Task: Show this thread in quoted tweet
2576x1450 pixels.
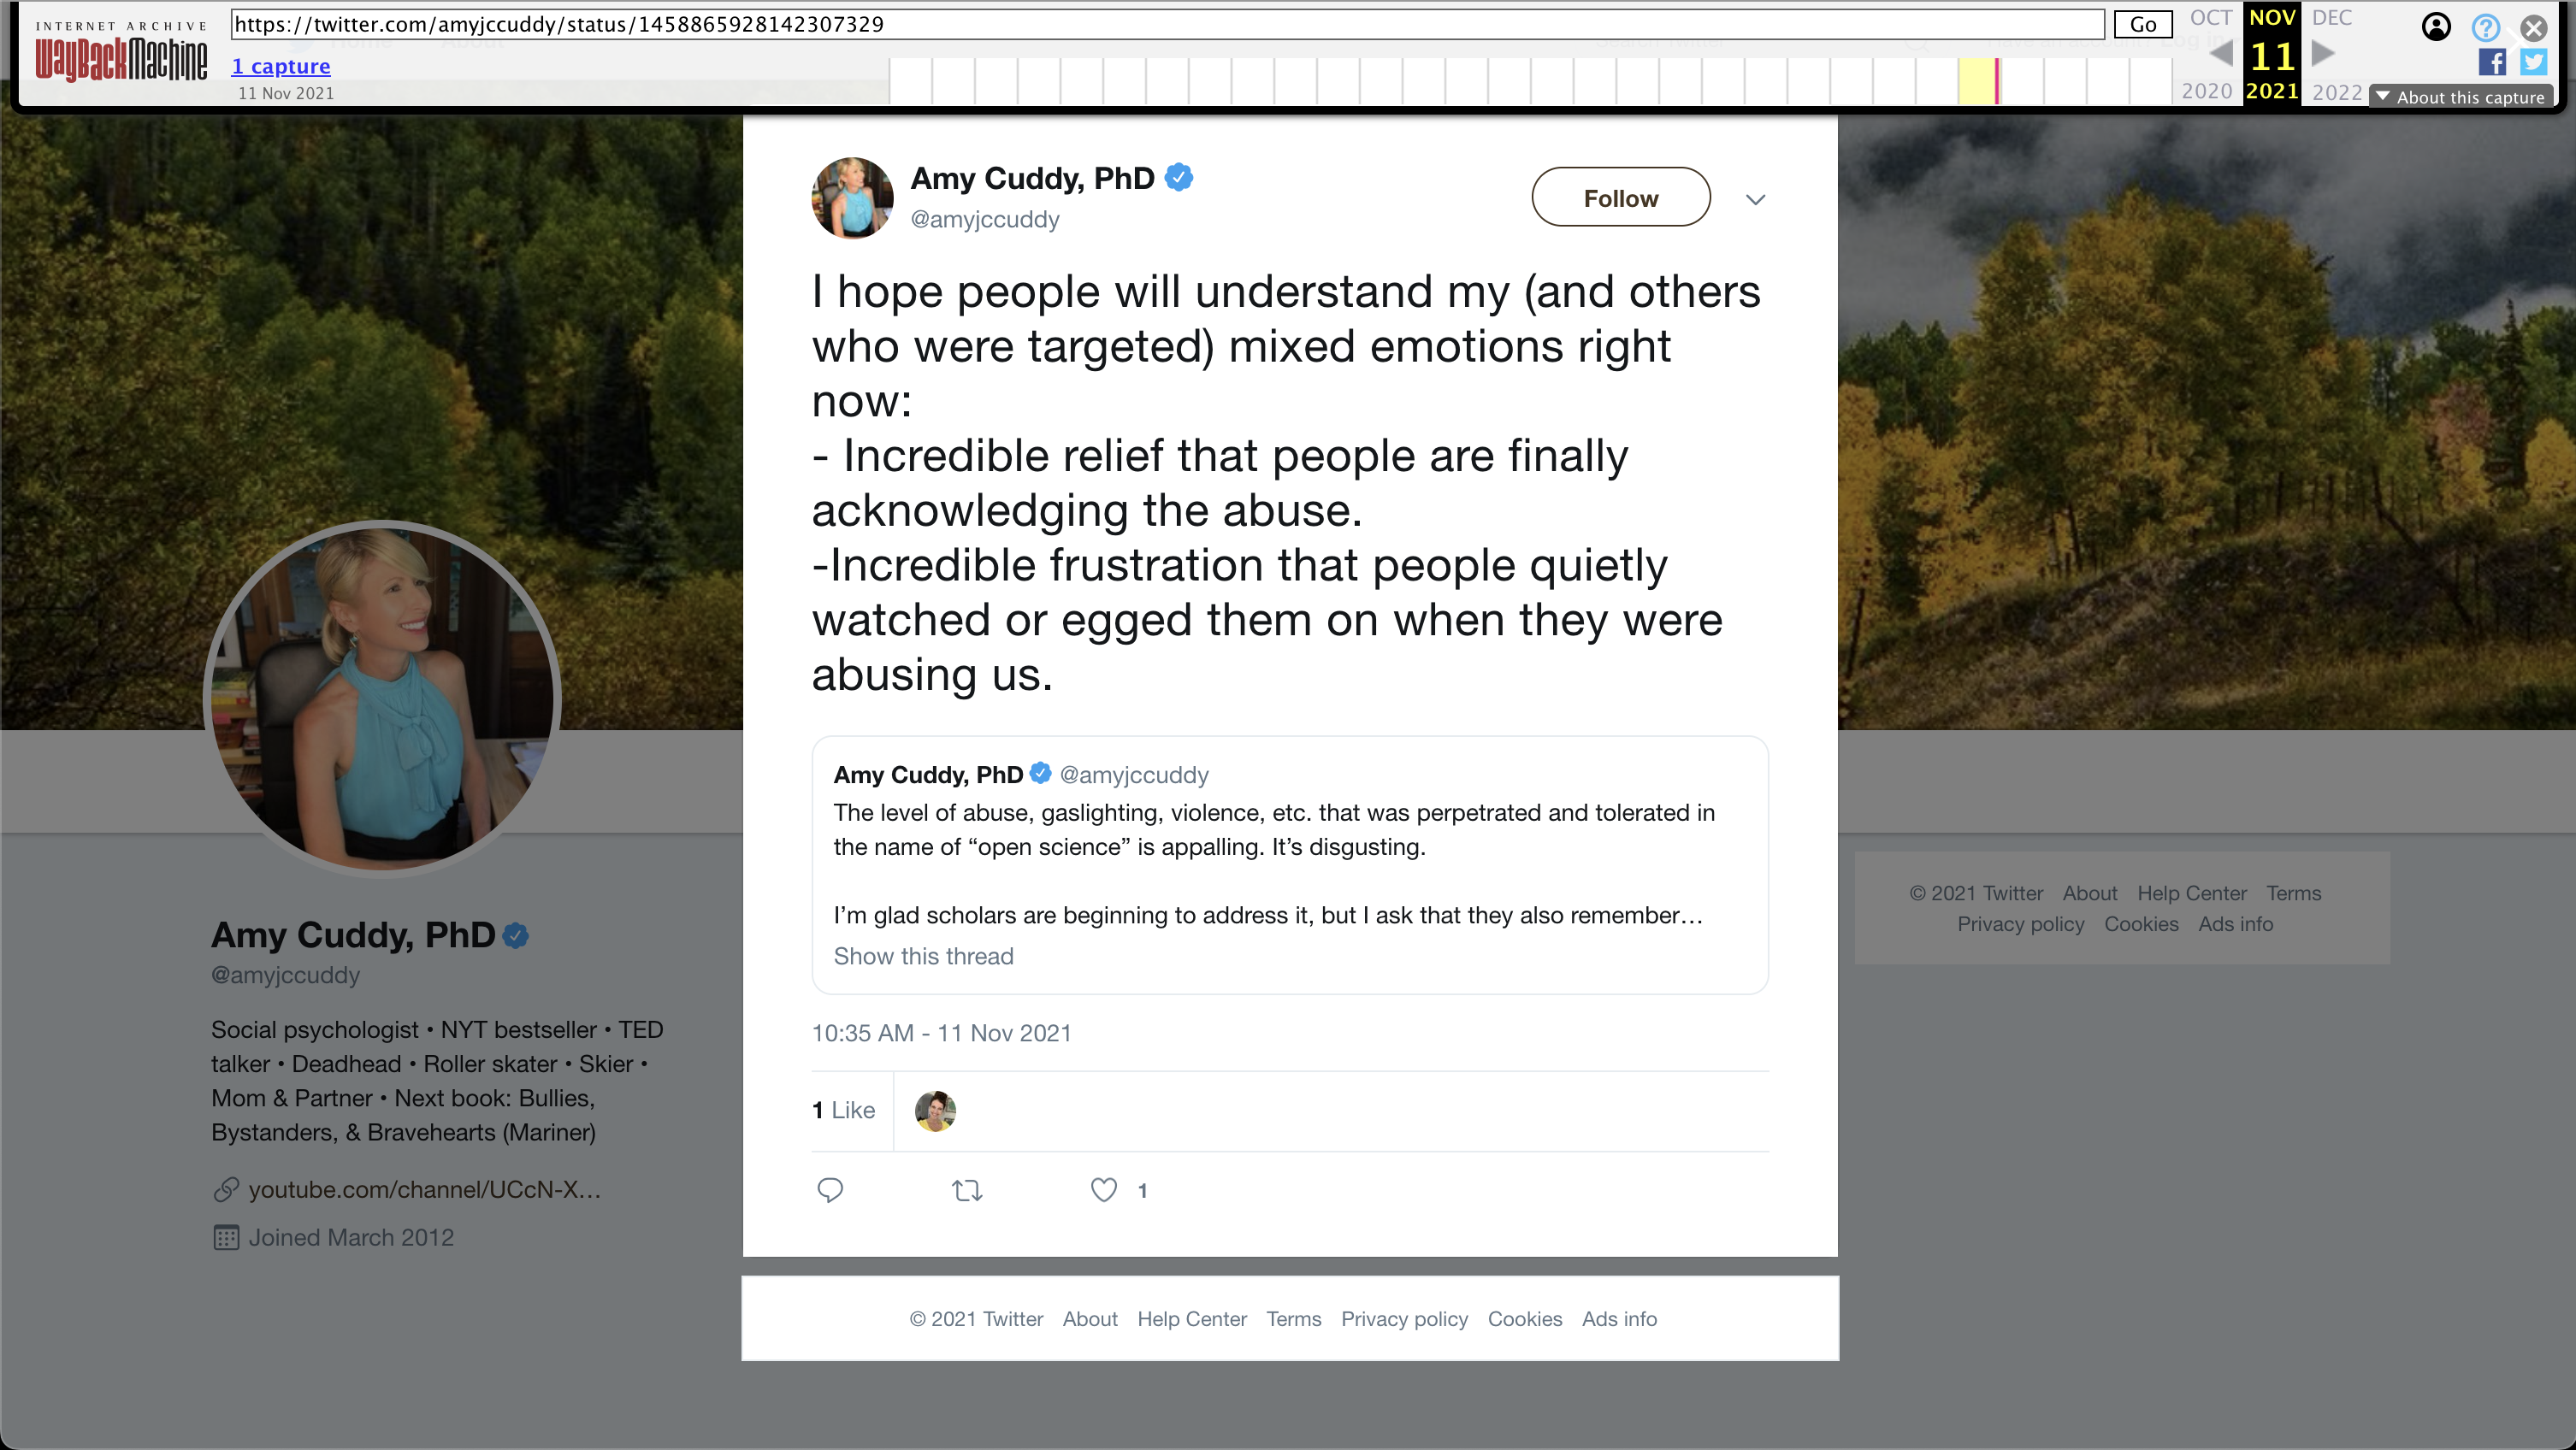Action: [x=923, y=956]
